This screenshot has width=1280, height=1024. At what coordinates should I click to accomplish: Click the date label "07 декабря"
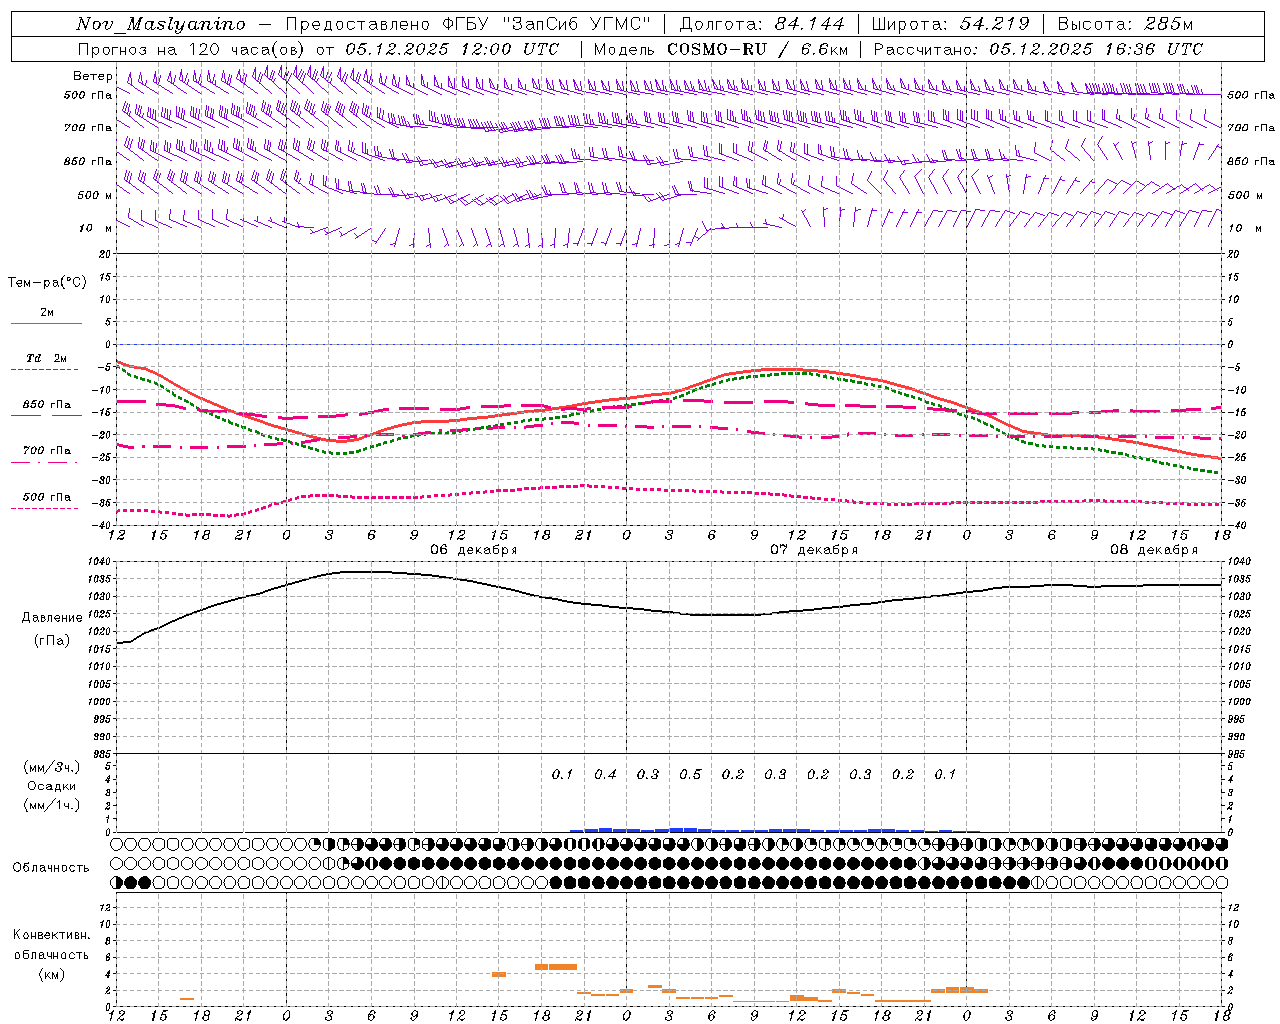point(814,550)
